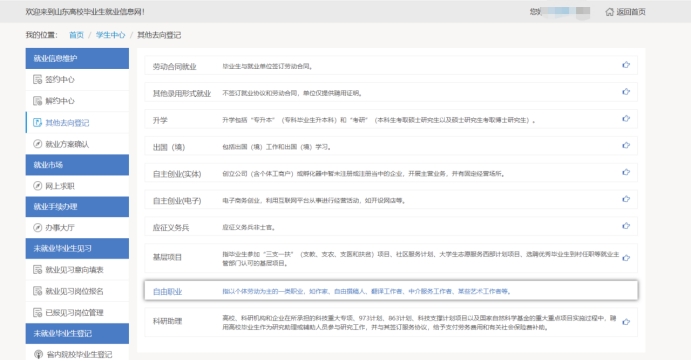Open 办事大厅 menu item
This screenshot has height=361, width=691.
(x=60, y=227)
